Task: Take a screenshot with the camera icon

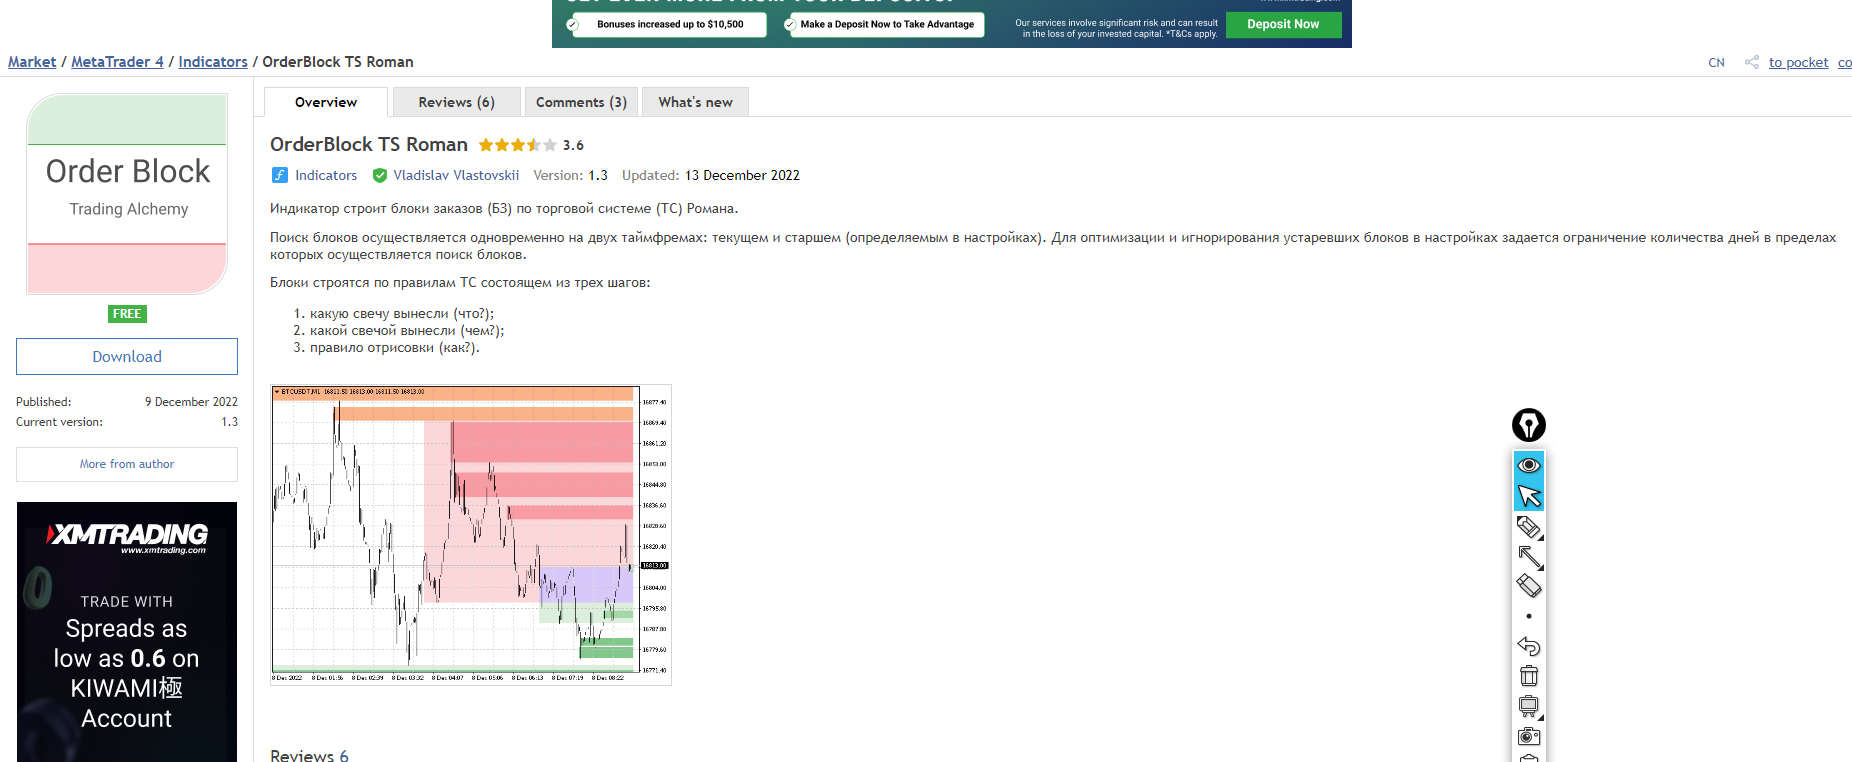Action: [x=1529, y=736]
